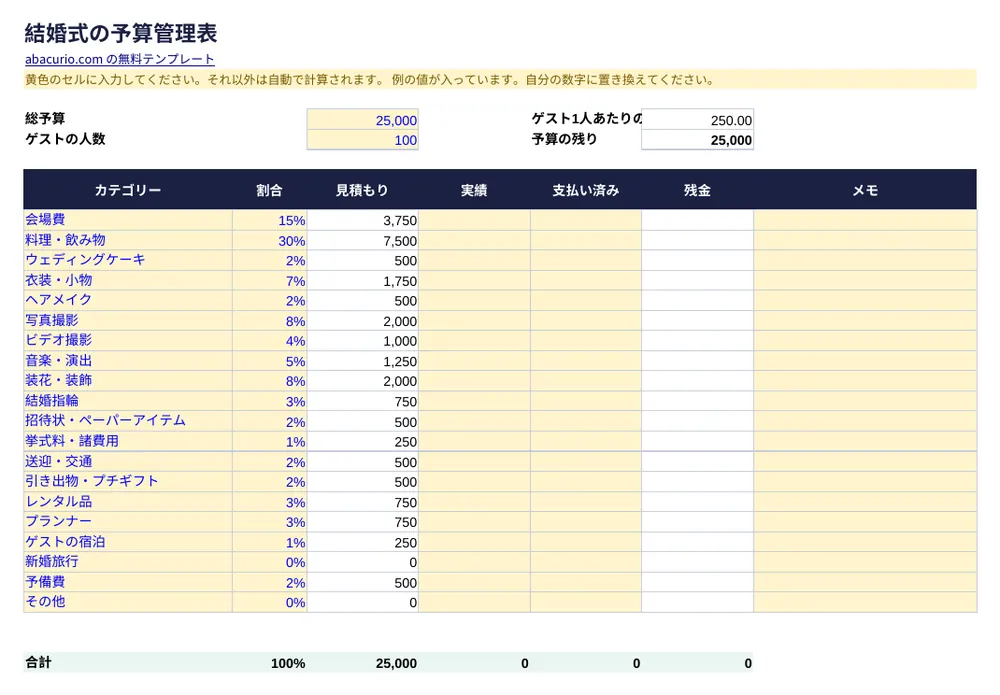Screen dimensions: 1000x695
Task: Click the 7% ratio for 衣装・小物
Action: pos(269,281)
